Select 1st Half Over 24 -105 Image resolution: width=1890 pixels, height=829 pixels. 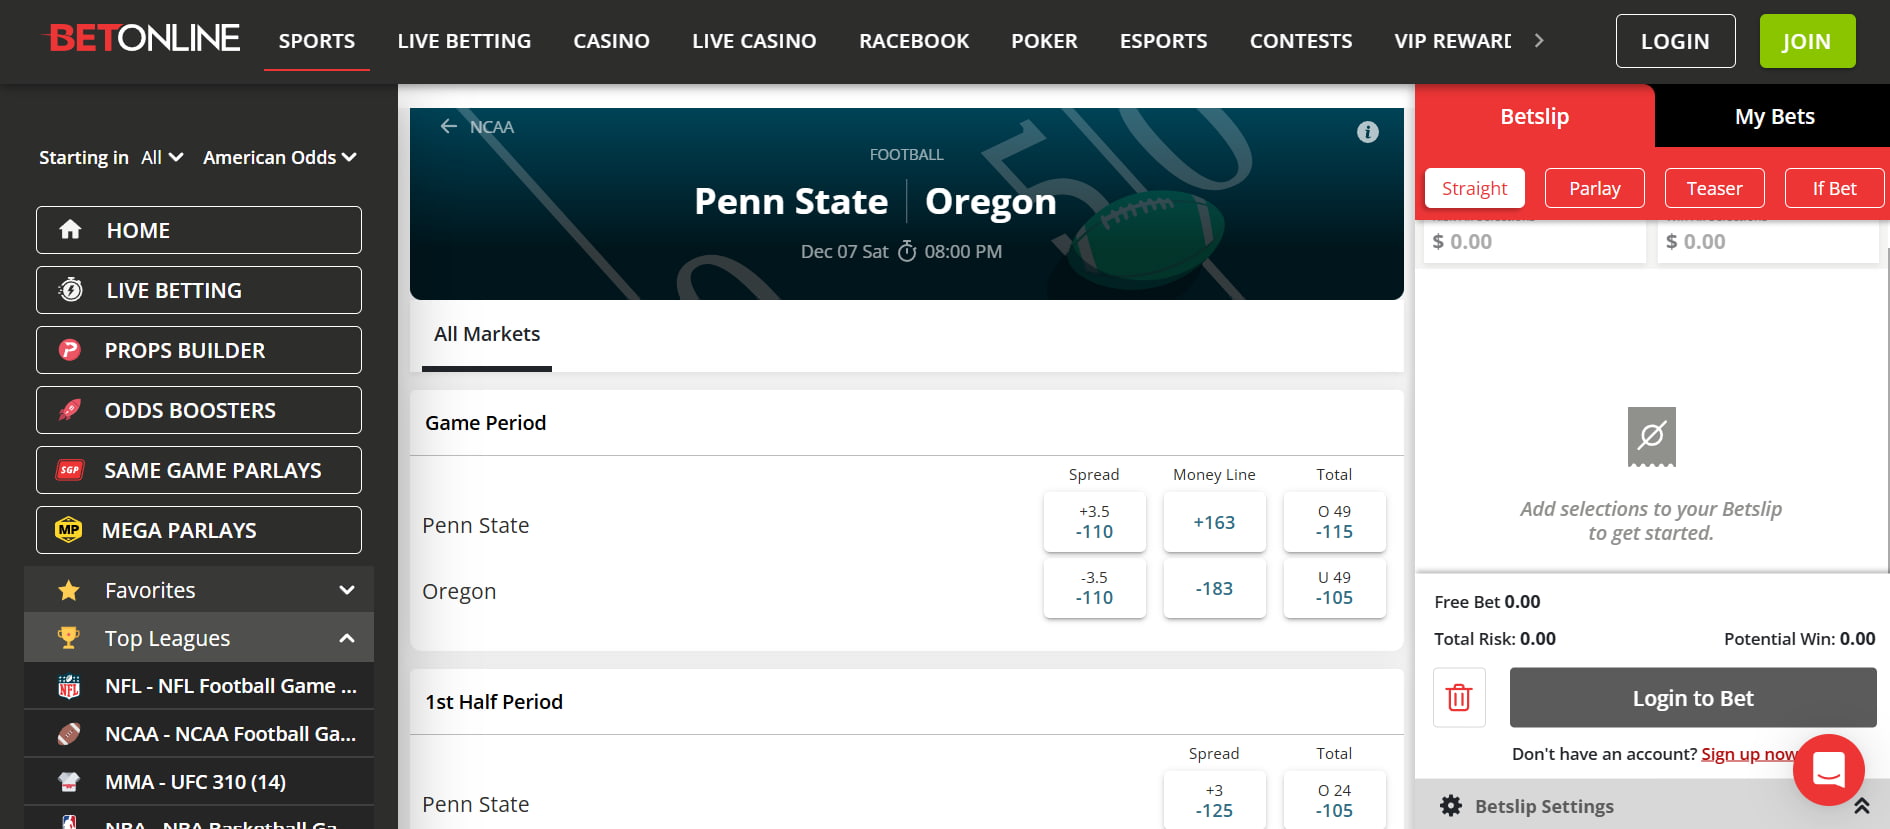[1334, 800]
